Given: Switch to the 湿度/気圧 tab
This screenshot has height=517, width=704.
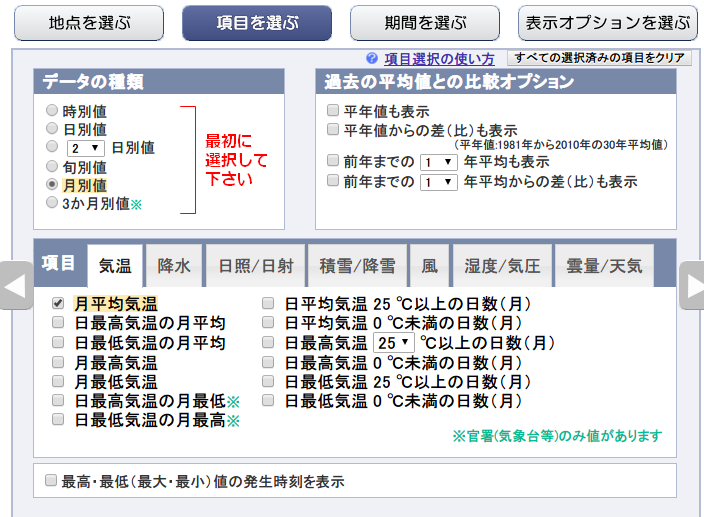Looking at the screenshot, I should [502, 266].
